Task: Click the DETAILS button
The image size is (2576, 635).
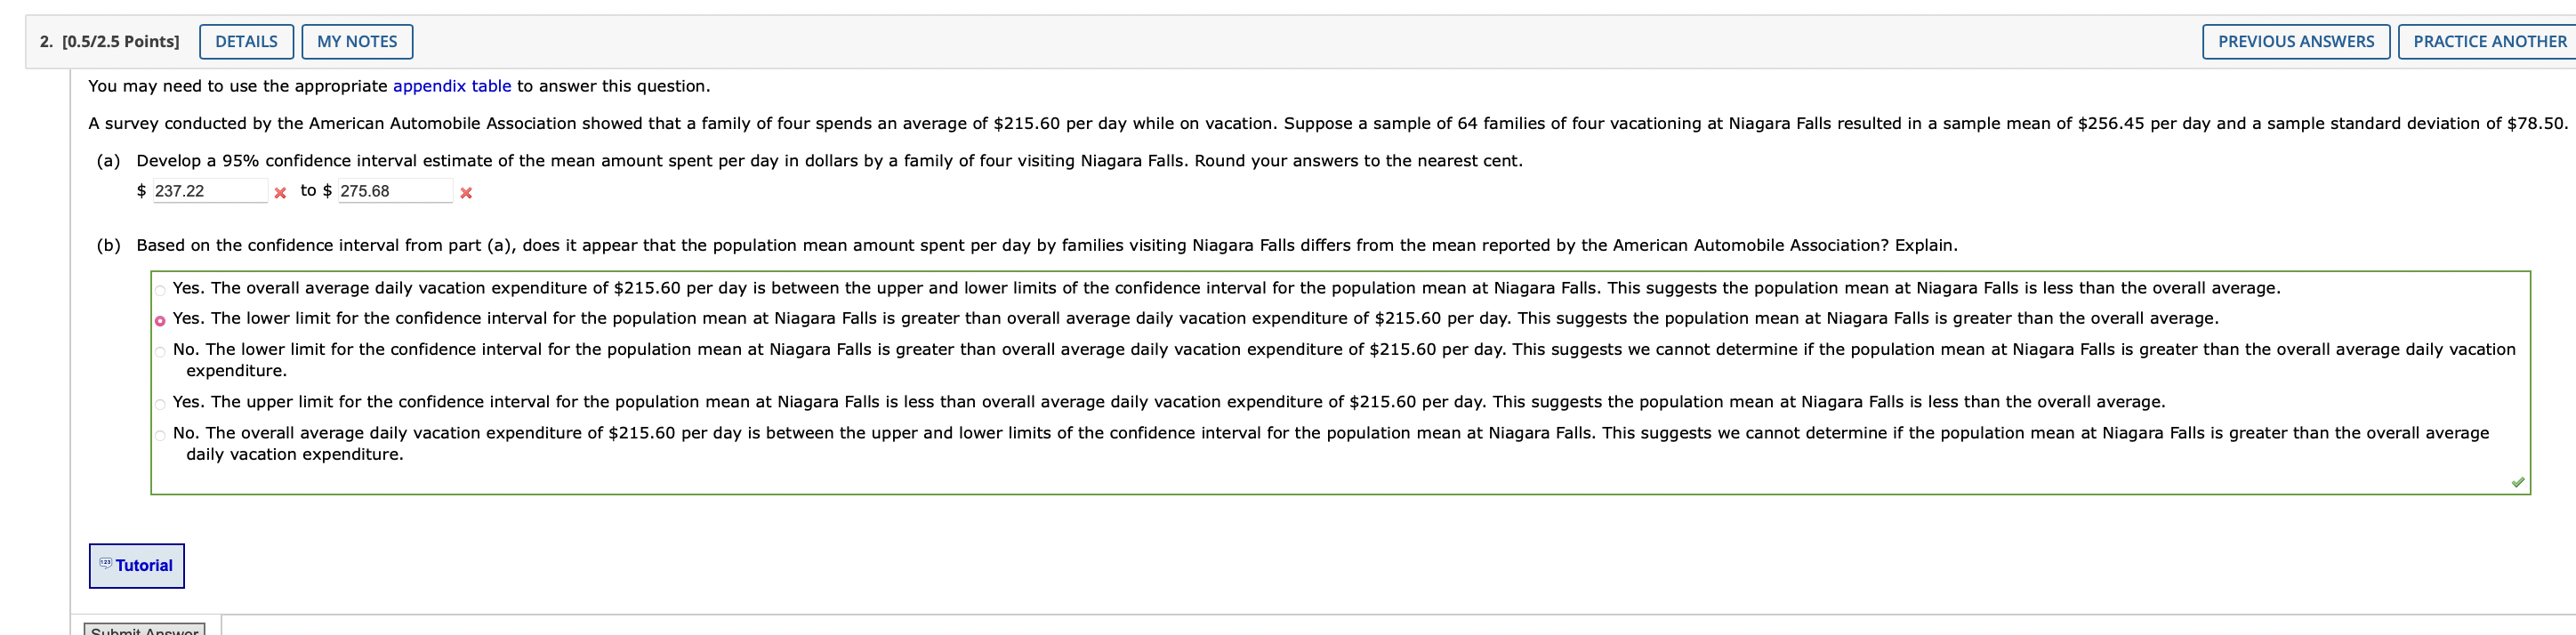Action: tap(246, 41)
